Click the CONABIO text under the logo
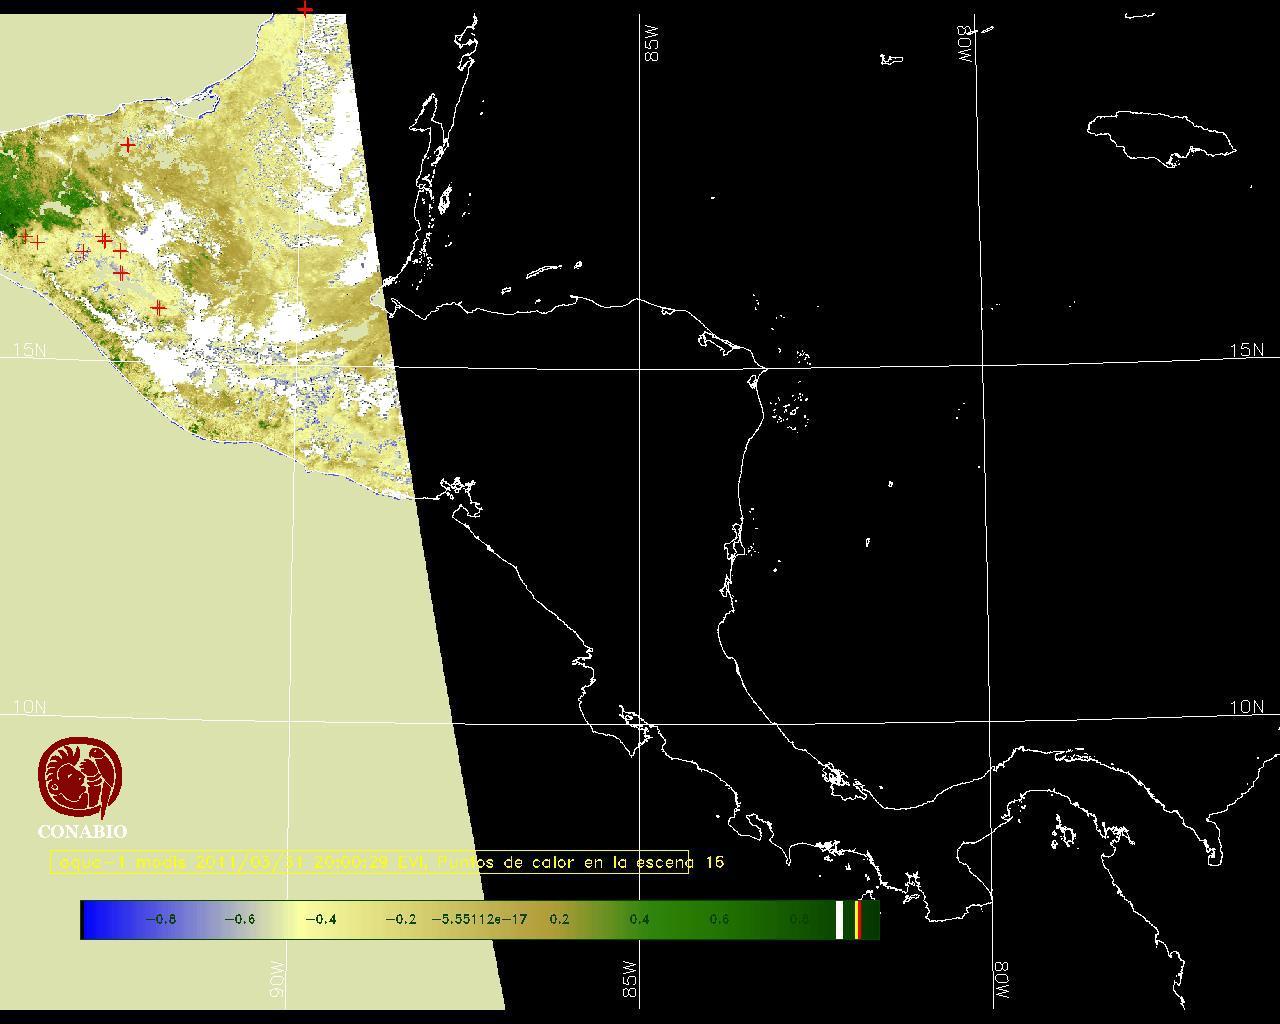The width and height of the screenshot is (1280, 1024). pyautogui.click(x=82, y=832)
